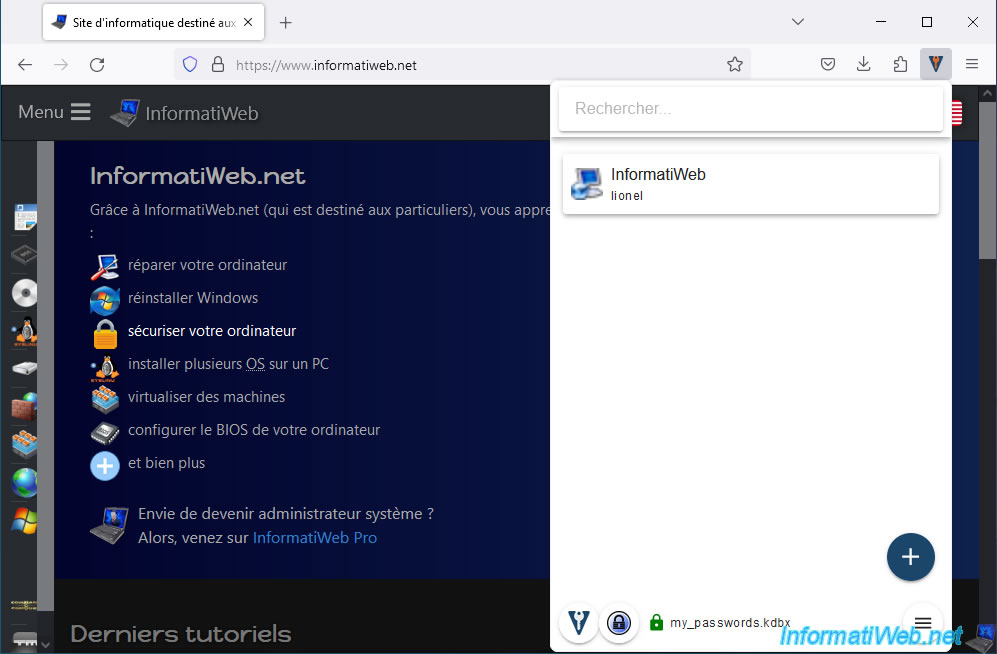
Task: Click installer plusieurs OS sur un PC
Action: pos(228,364)
